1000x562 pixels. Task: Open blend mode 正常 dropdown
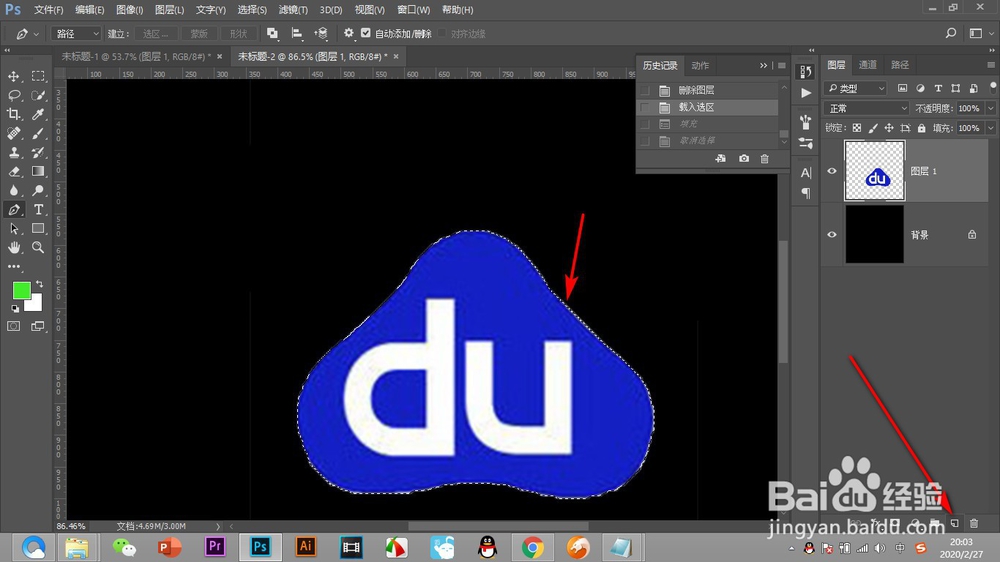click(867, 108)
